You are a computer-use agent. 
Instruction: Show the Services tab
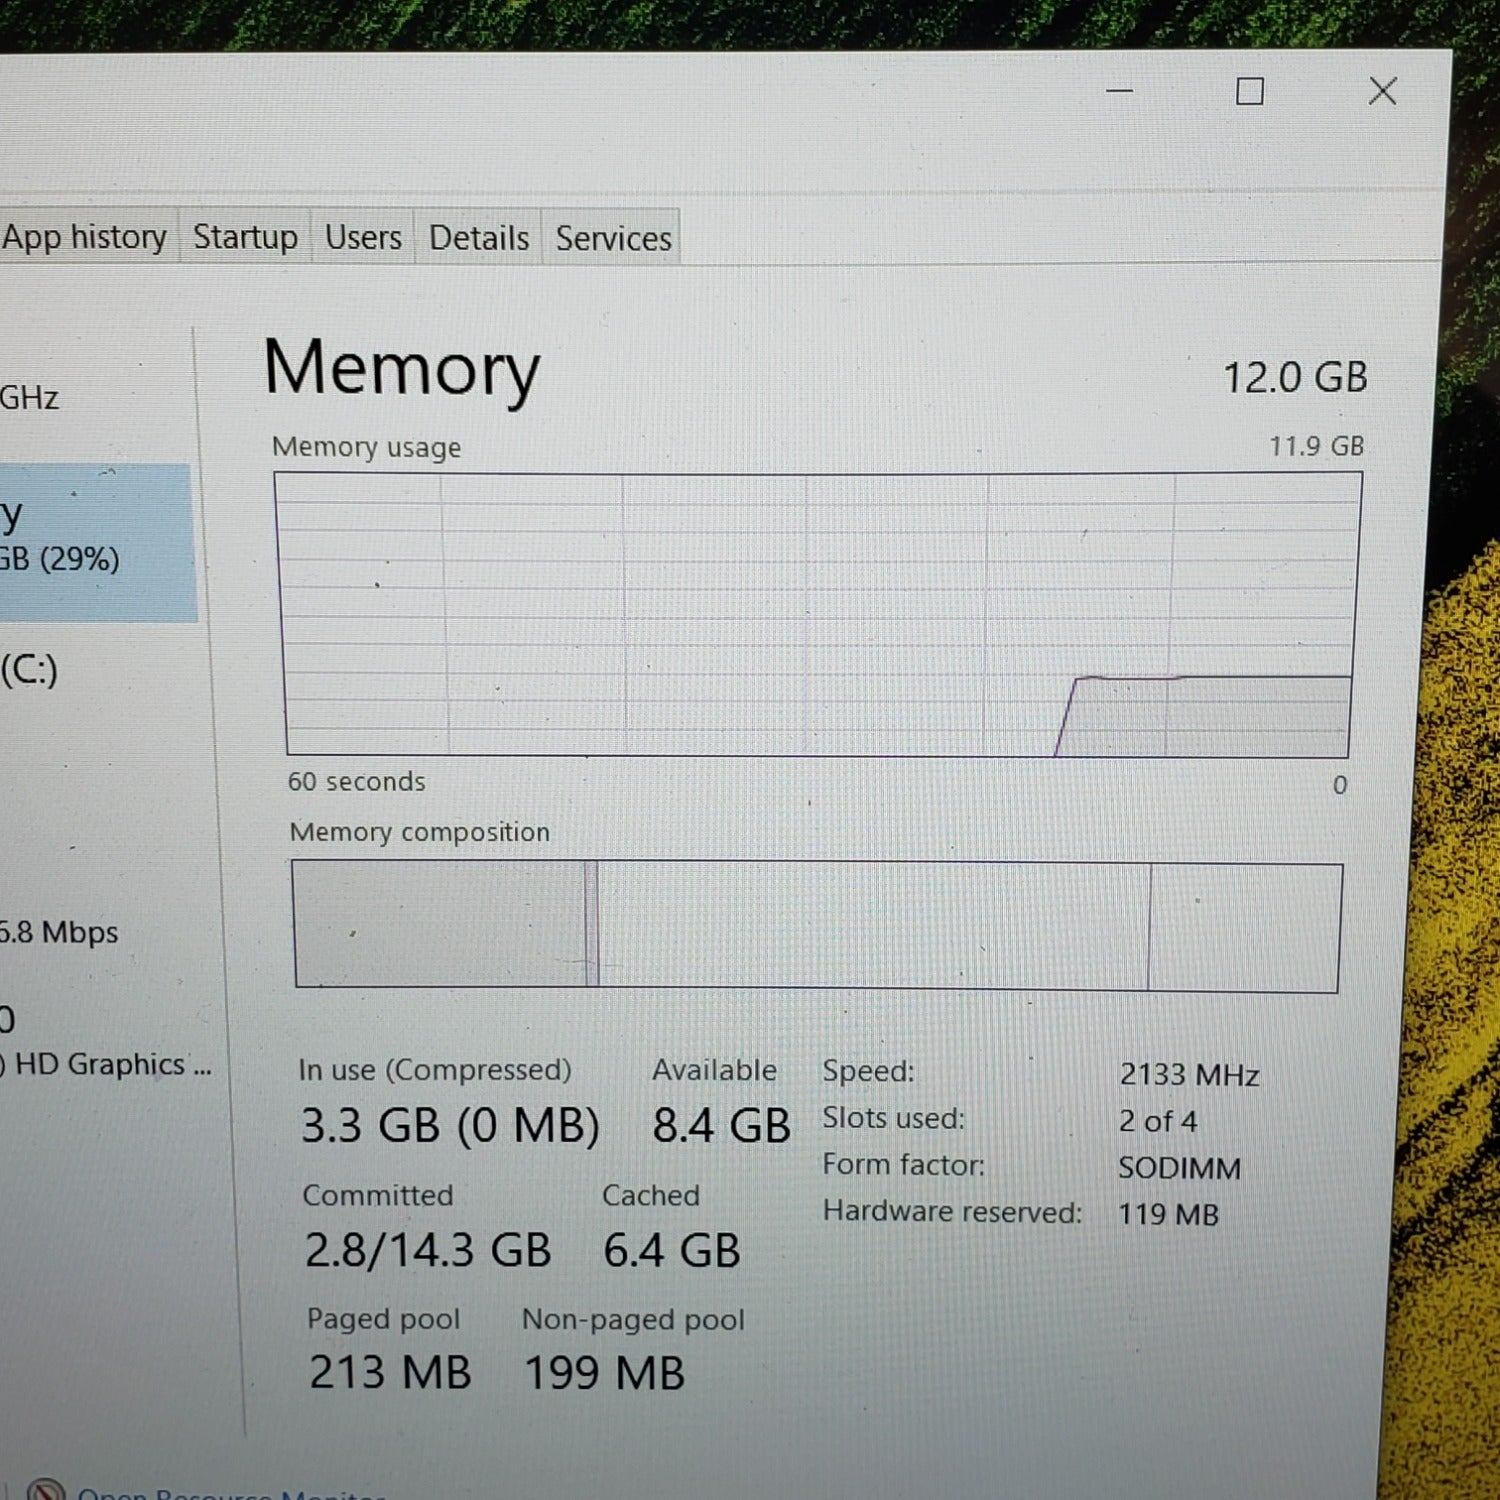click(x=613, y=239)
